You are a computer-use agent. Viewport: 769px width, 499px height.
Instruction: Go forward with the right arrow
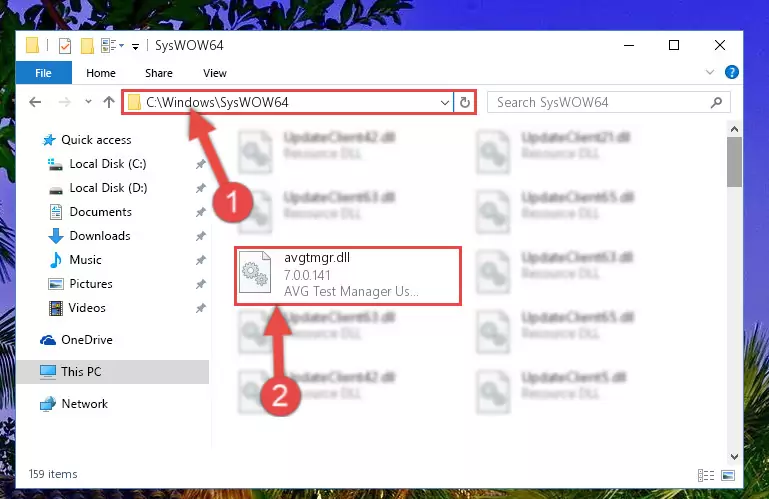(x=64, y=102)
